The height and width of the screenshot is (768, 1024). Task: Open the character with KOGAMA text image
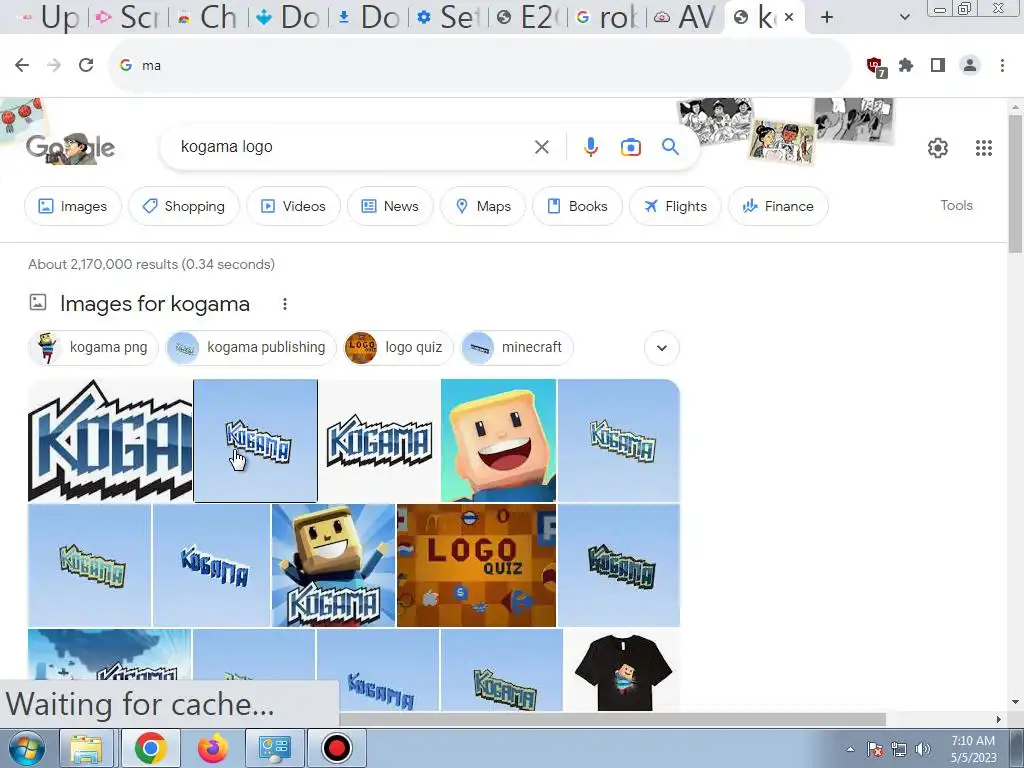(333, 566)
